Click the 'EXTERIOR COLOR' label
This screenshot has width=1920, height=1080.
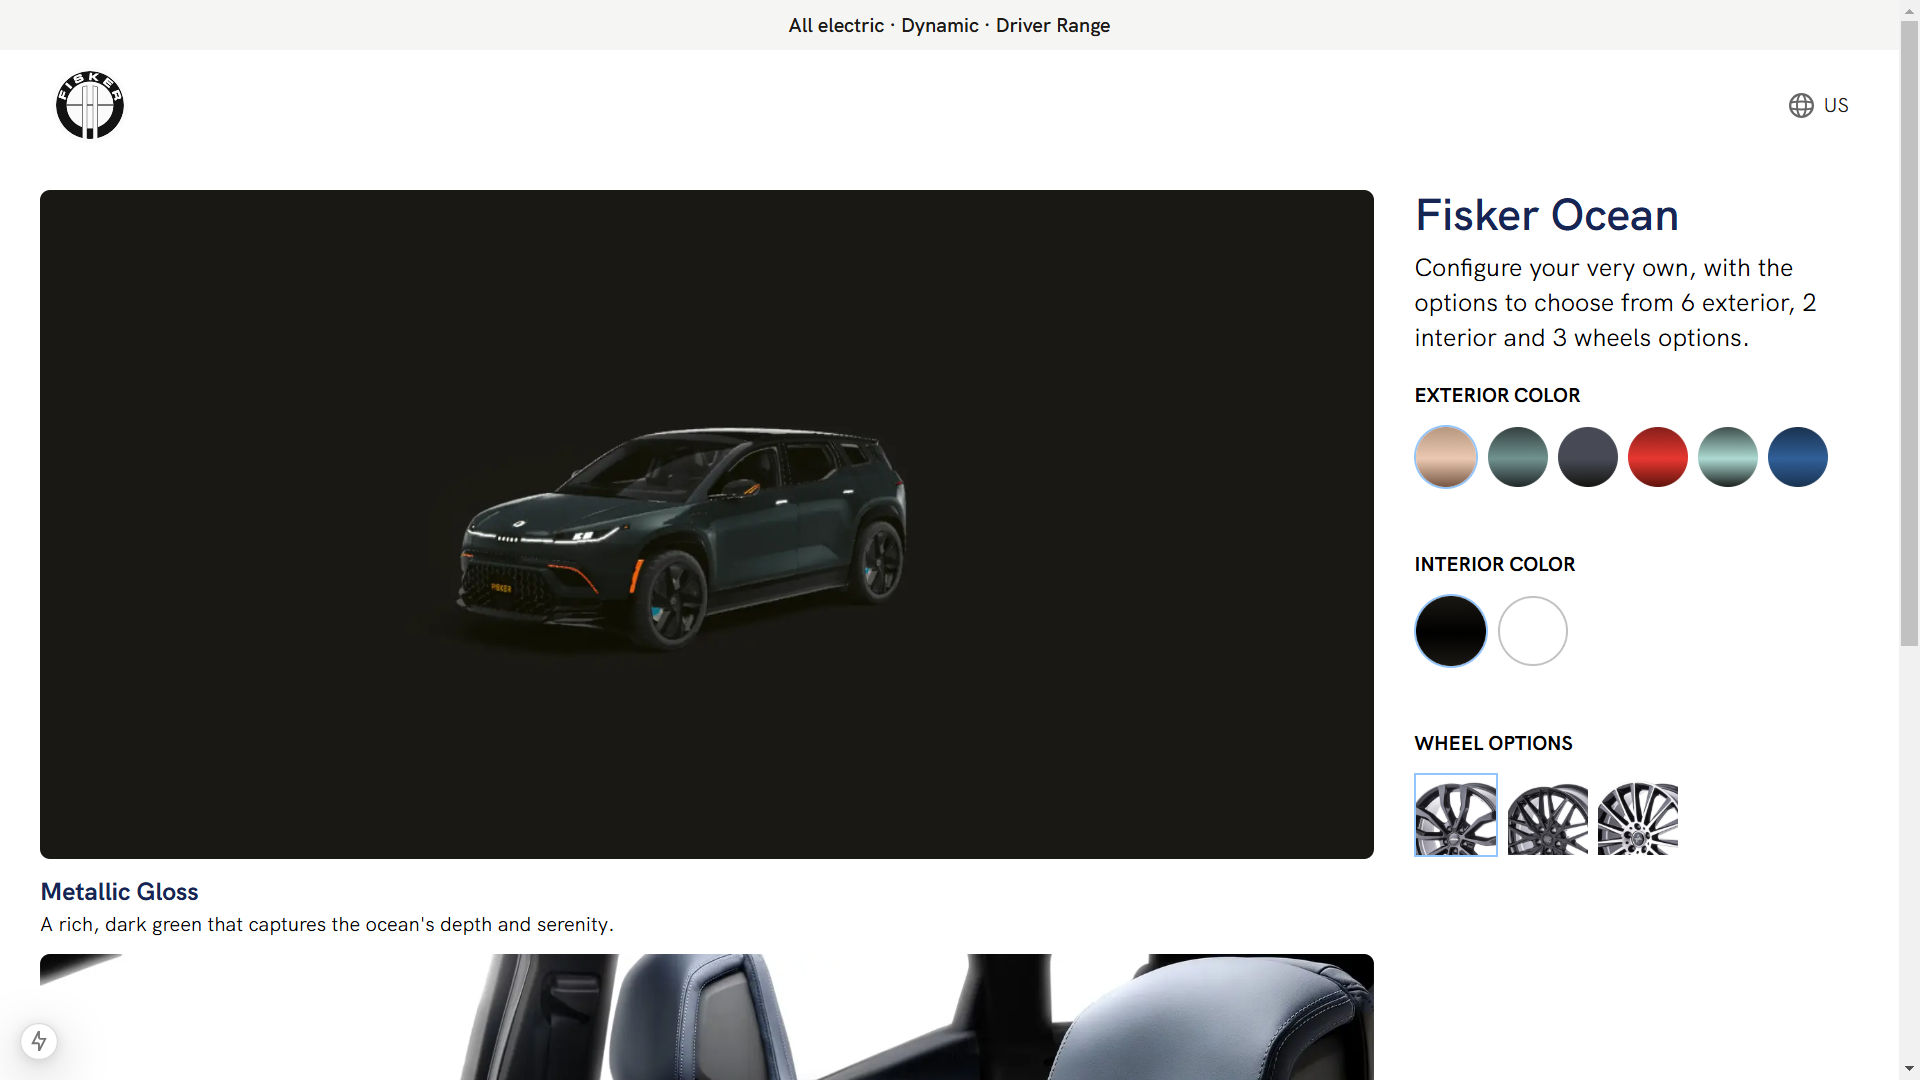1497,395
